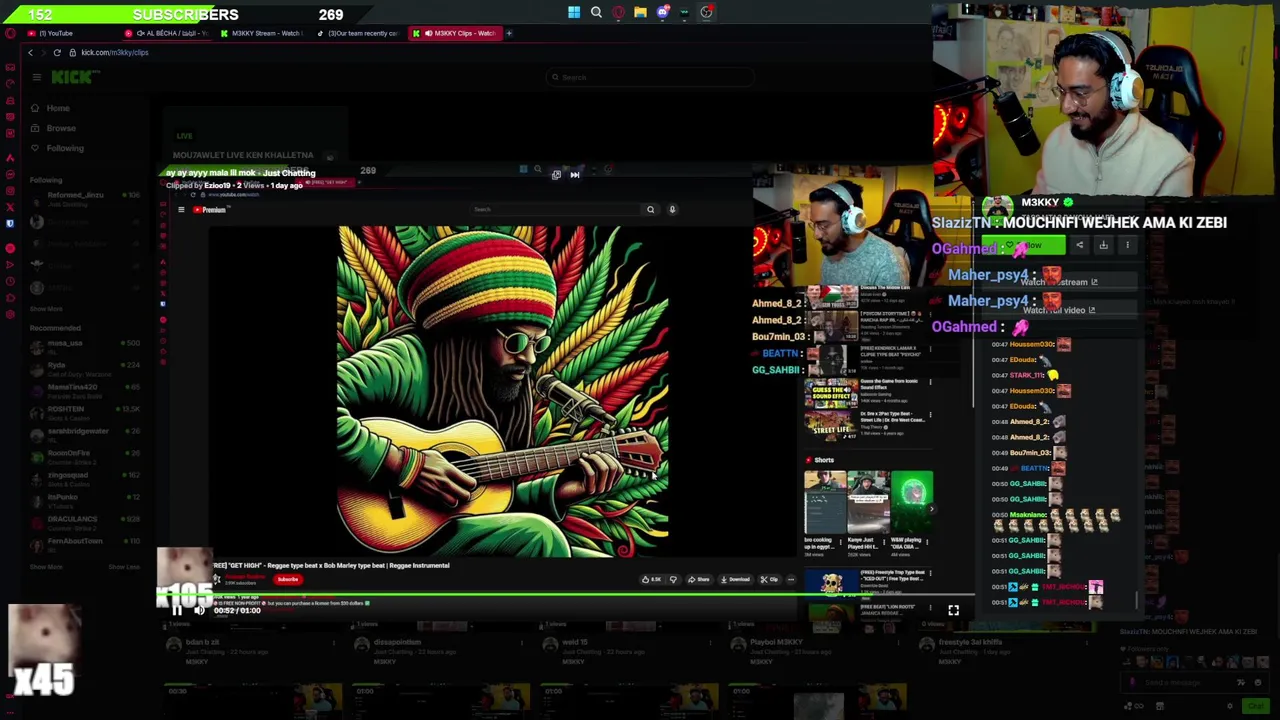
Task: Switch to the AL BÉCHA browser tab
Action: pos(166,33)
